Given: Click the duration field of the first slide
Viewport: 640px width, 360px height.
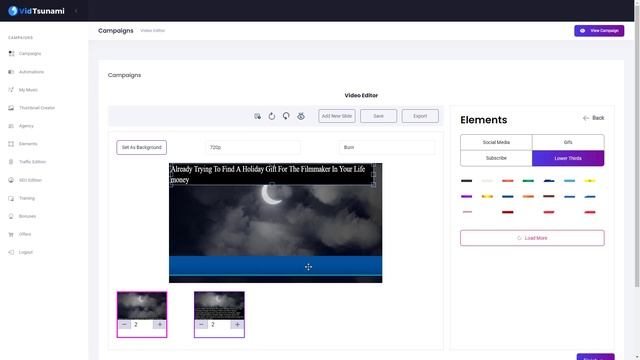Looking at the screenshot, I should (142, 324).
